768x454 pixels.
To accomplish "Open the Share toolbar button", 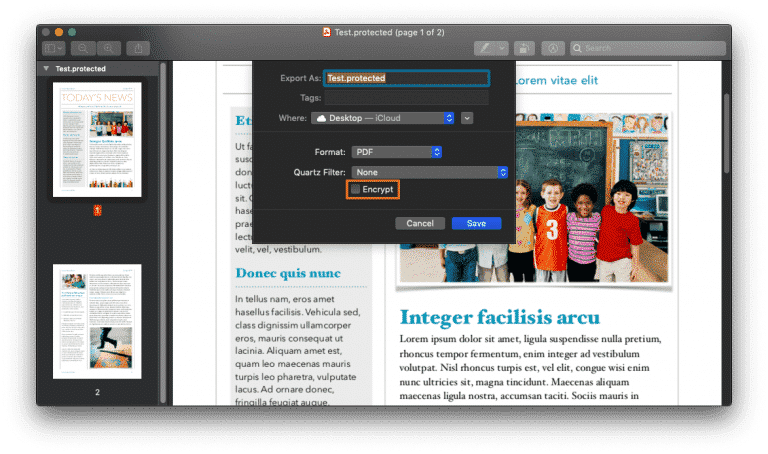I will (x=138, y=48).
